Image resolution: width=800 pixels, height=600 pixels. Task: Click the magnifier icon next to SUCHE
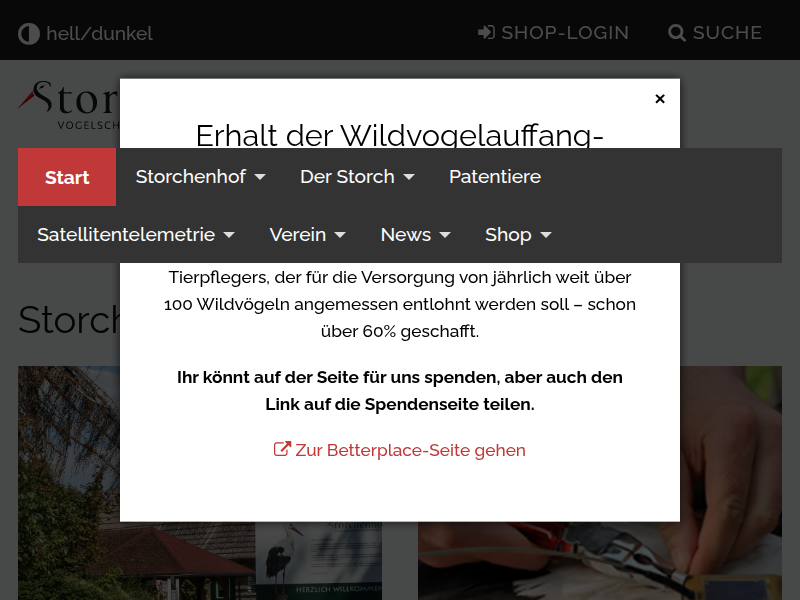coord(678,33)
